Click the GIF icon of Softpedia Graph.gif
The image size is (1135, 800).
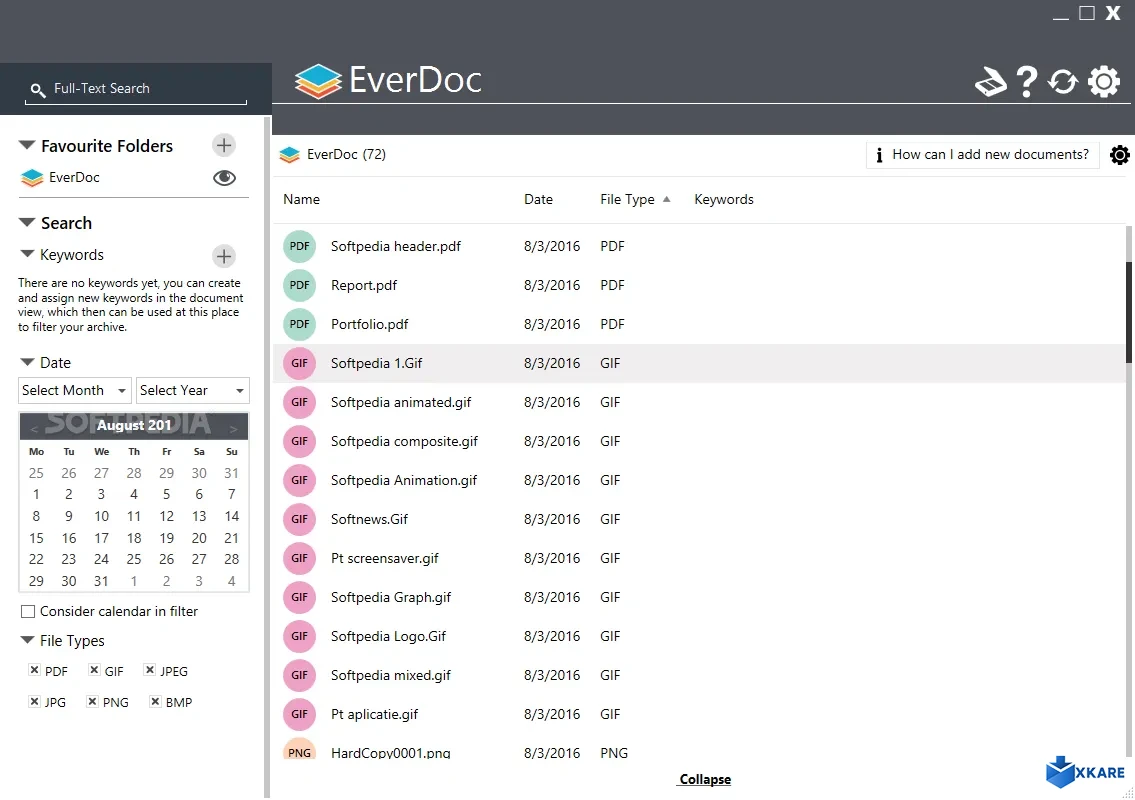pyautogui.click(x=300, y=598)
